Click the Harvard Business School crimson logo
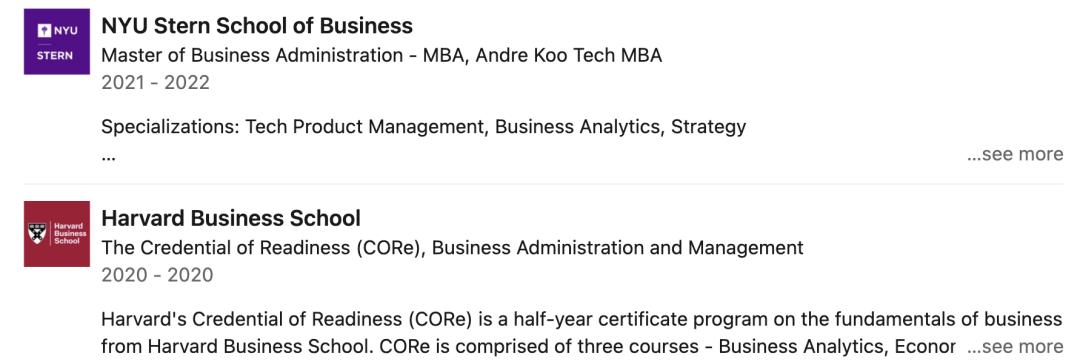The height and width of the screenshot is (362, 1080). point(56,233)
